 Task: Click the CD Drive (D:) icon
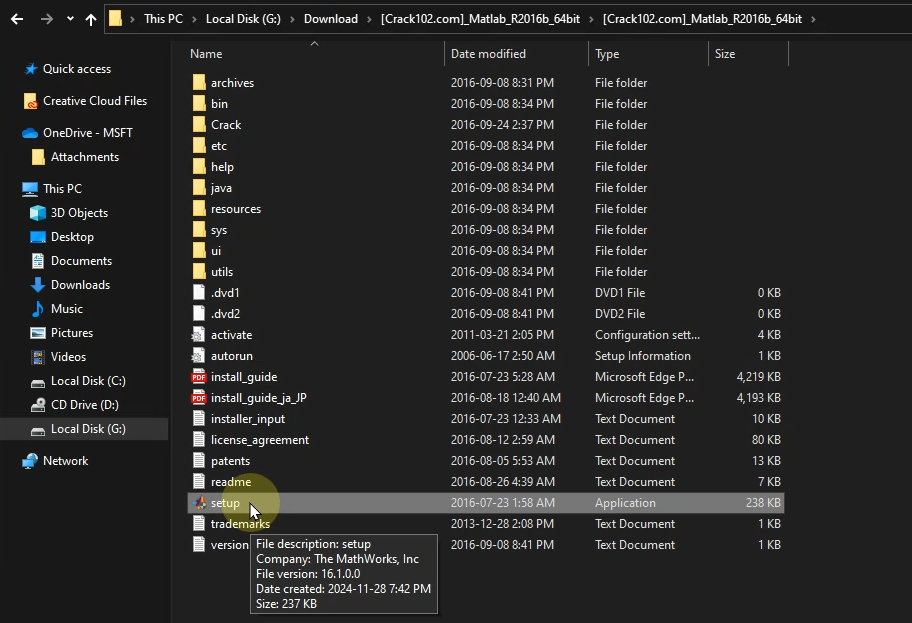38,405
